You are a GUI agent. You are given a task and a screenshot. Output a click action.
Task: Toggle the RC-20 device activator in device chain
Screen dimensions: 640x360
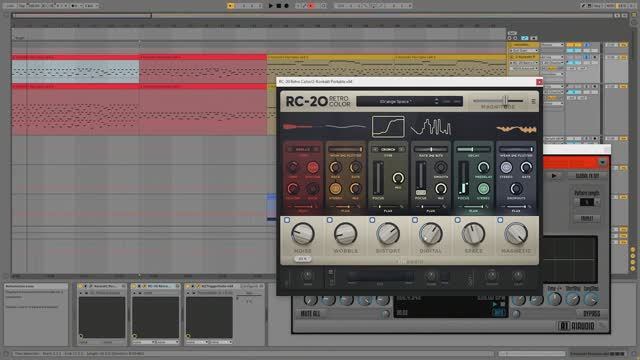[134, 286]
